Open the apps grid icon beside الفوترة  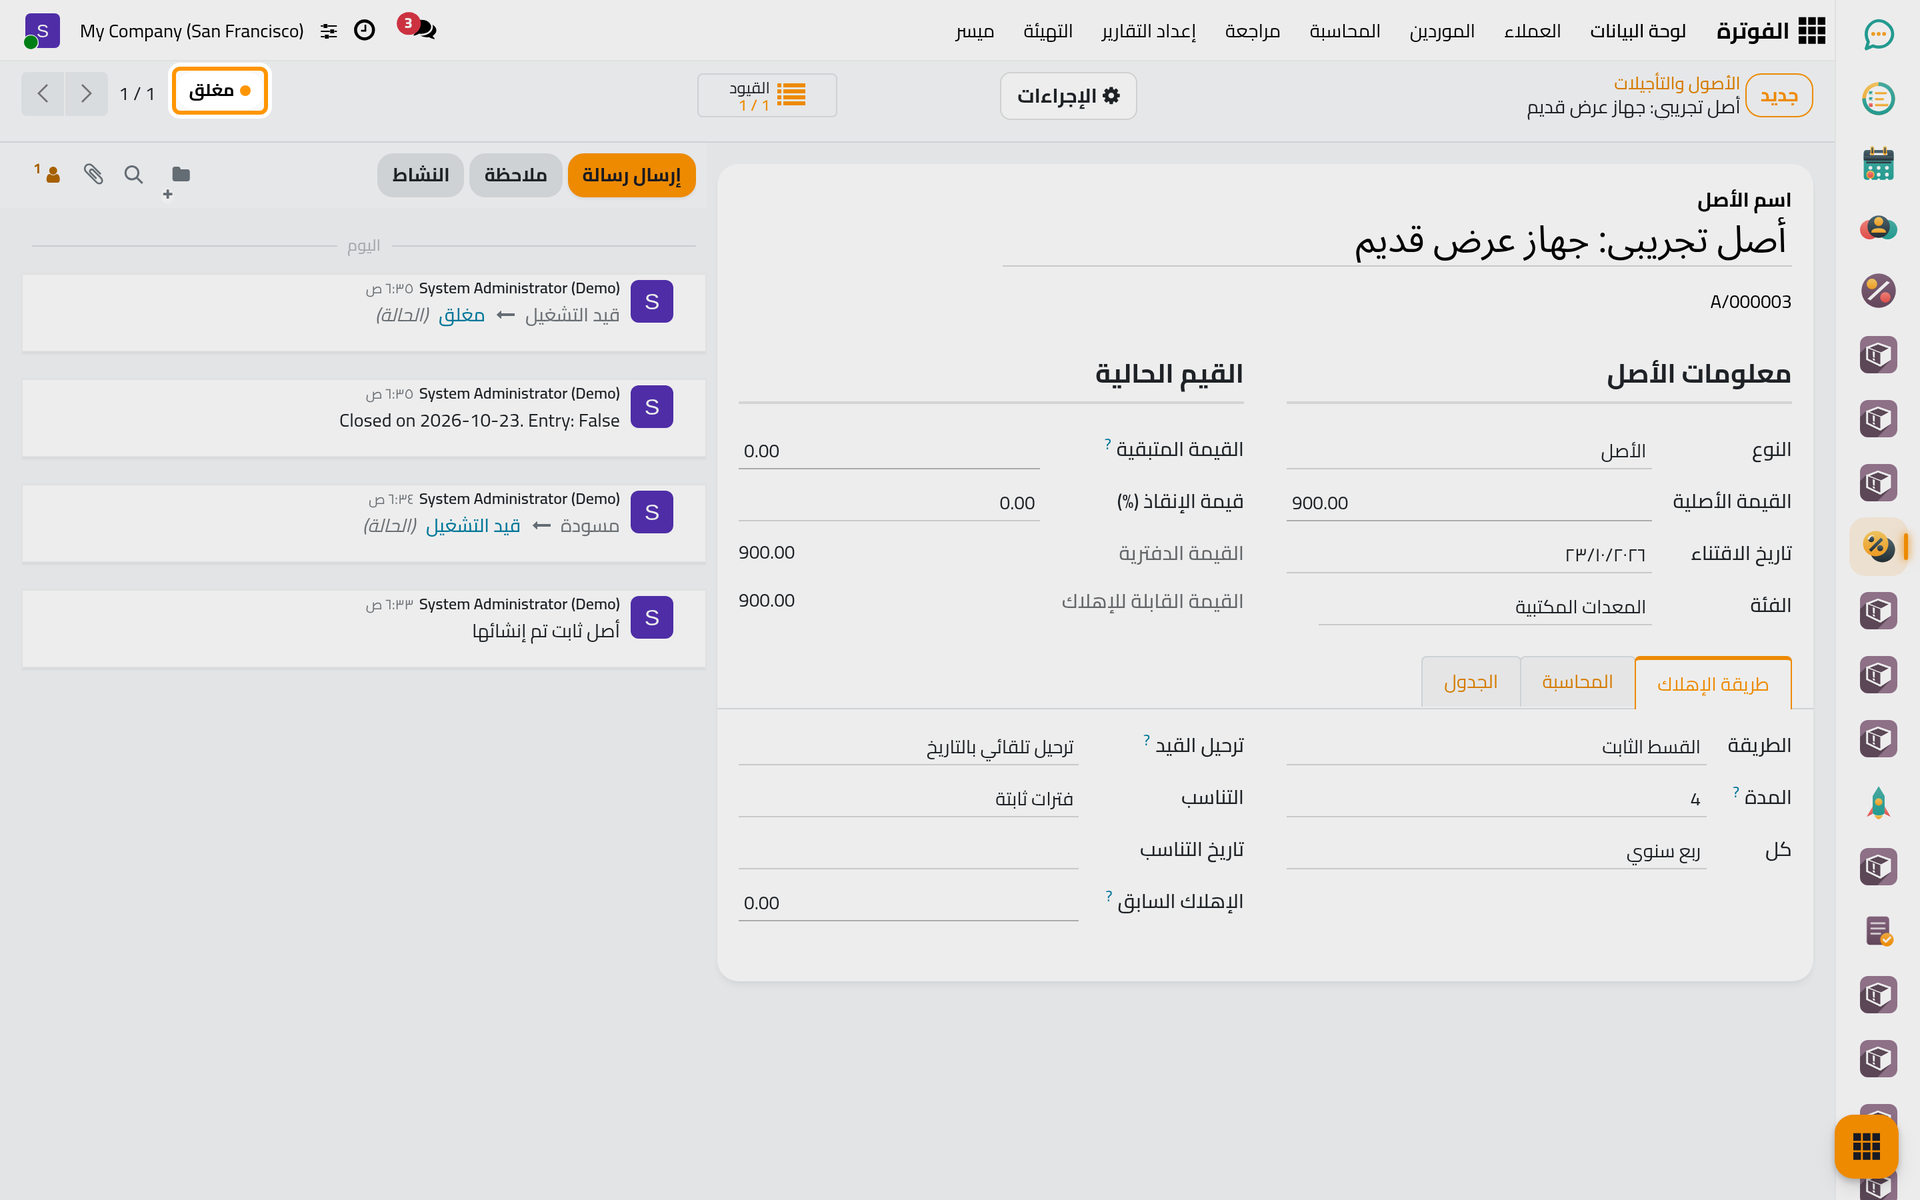pos(1811,31)
